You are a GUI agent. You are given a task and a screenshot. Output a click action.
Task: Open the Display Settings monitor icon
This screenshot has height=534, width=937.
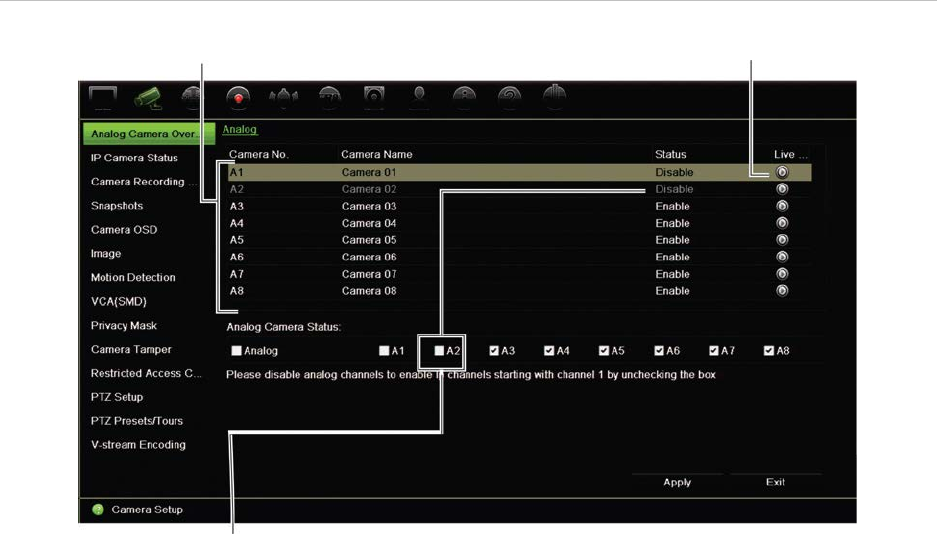[x=103, y=98]
